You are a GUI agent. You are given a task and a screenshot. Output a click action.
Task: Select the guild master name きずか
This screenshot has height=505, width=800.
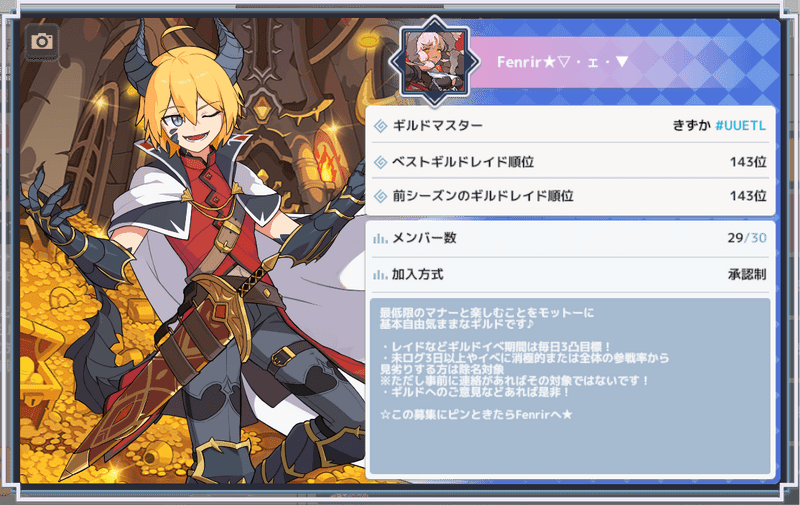coord(691,125)
